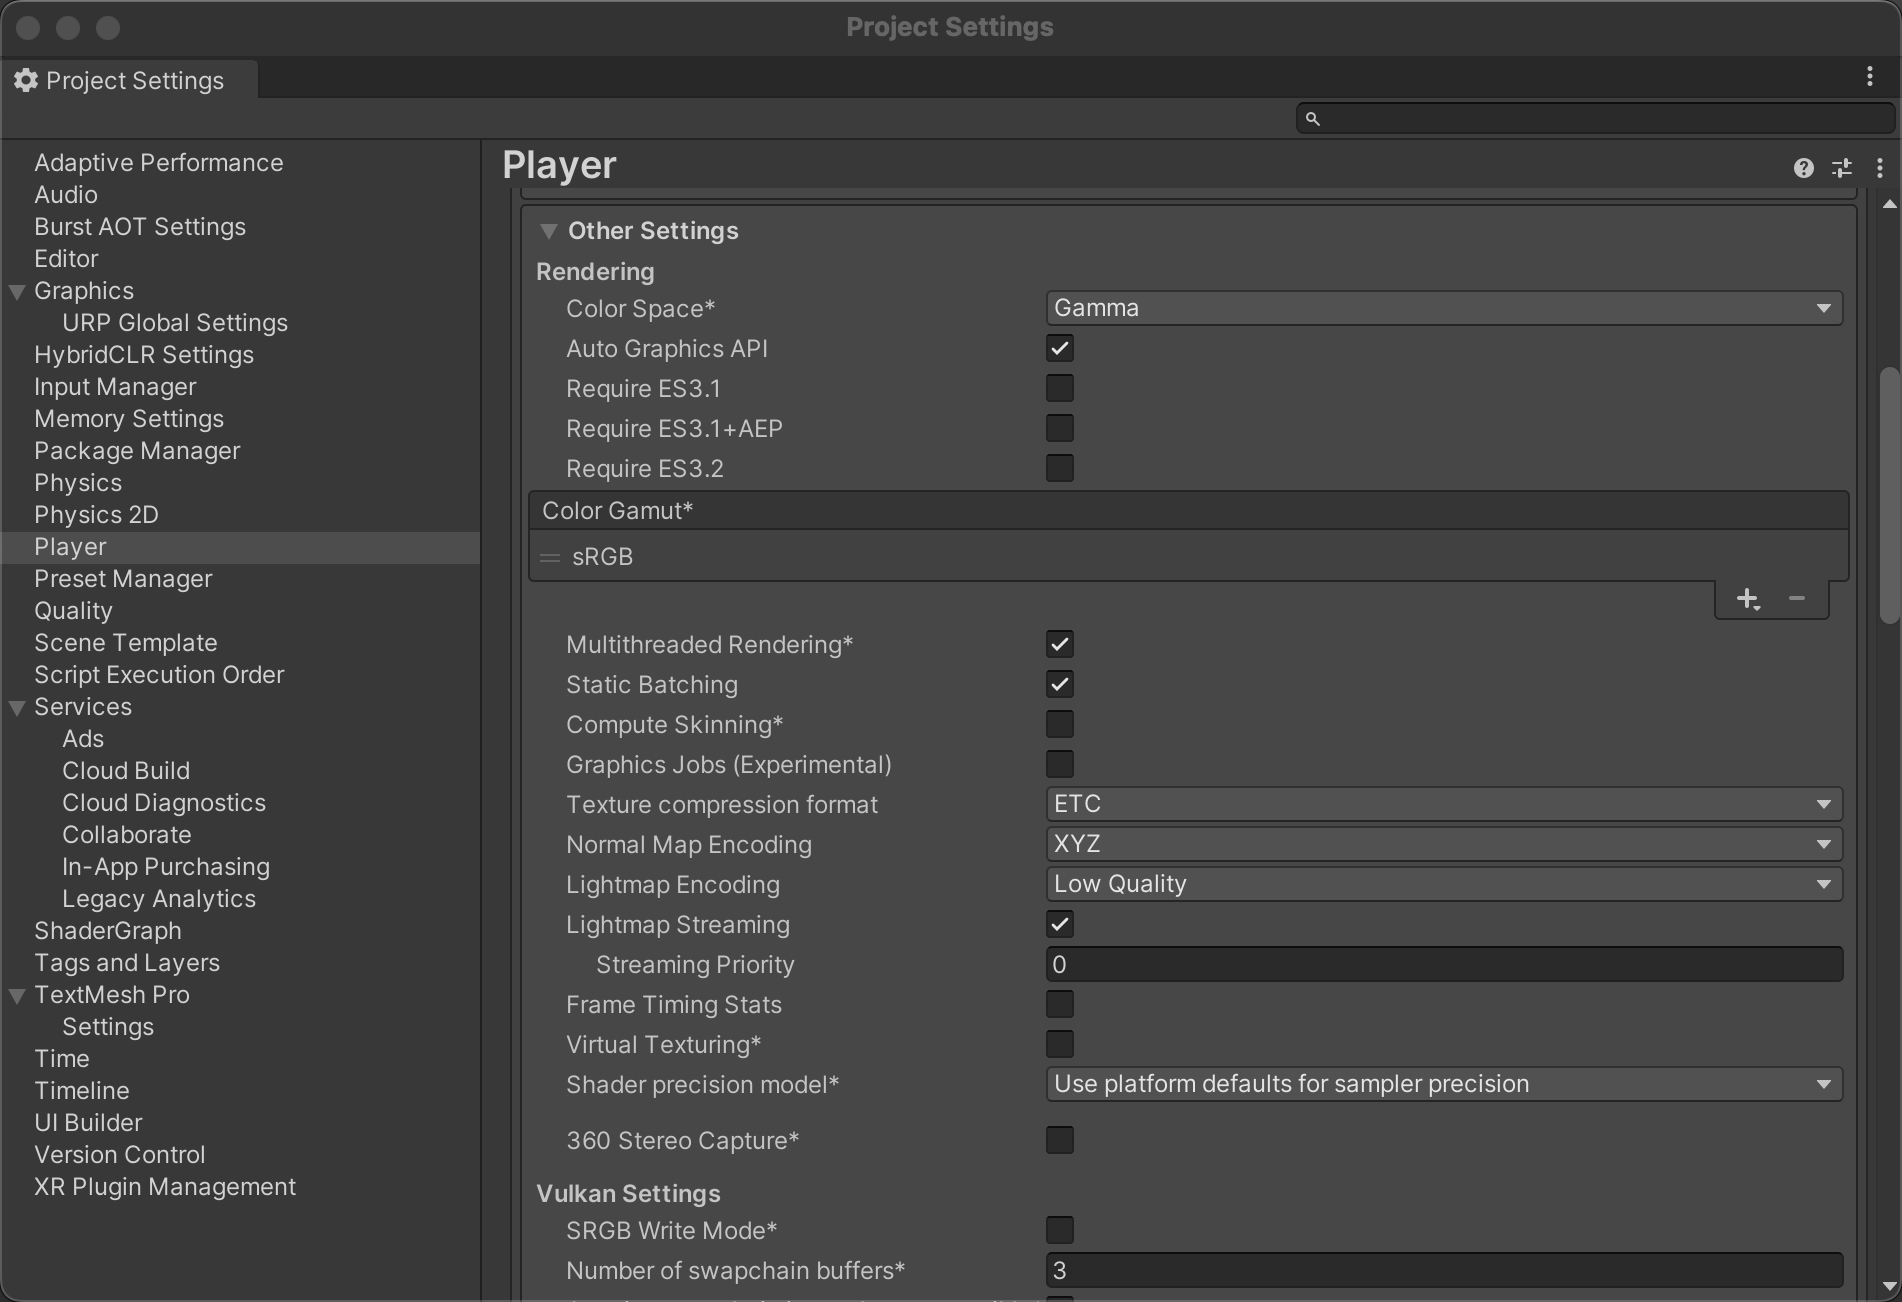
Task: Click the gear icon on Project Settings tab
Action: point(26,80)
